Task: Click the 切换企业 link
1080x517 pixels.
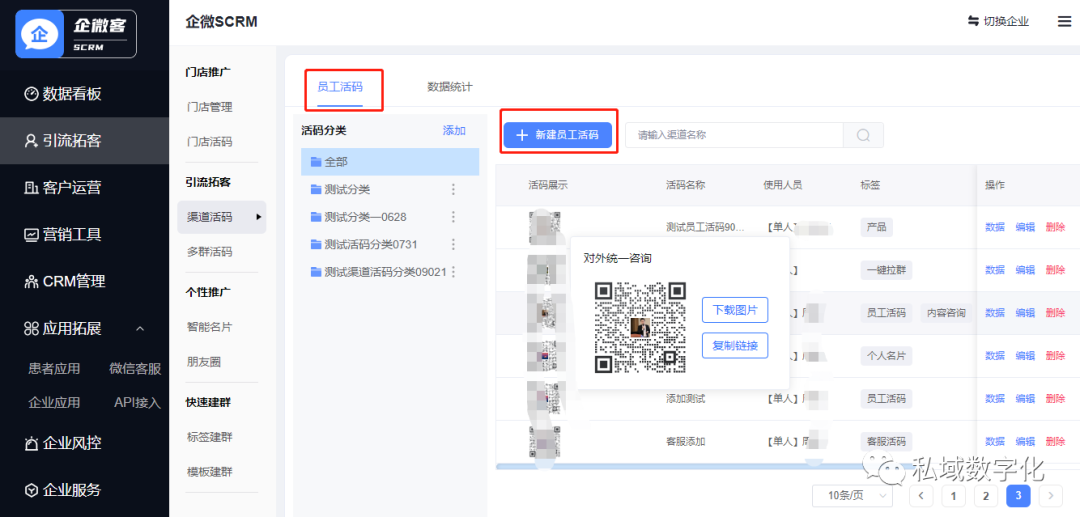Action: 1006,21
